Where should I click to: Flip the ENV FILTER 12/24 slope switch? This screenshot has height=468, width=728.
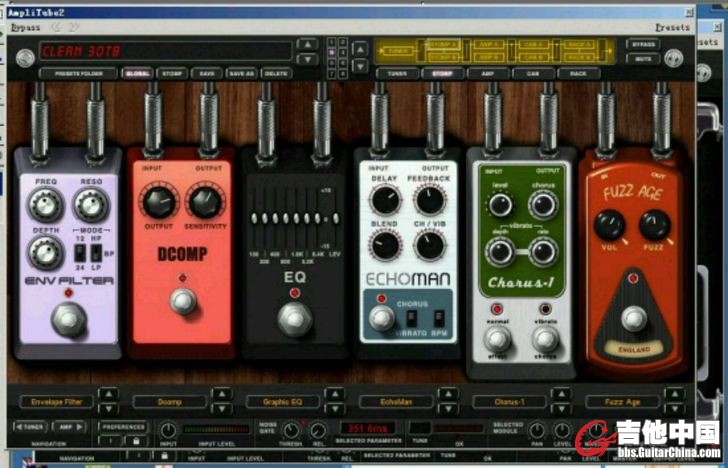(x=80, y=254)
